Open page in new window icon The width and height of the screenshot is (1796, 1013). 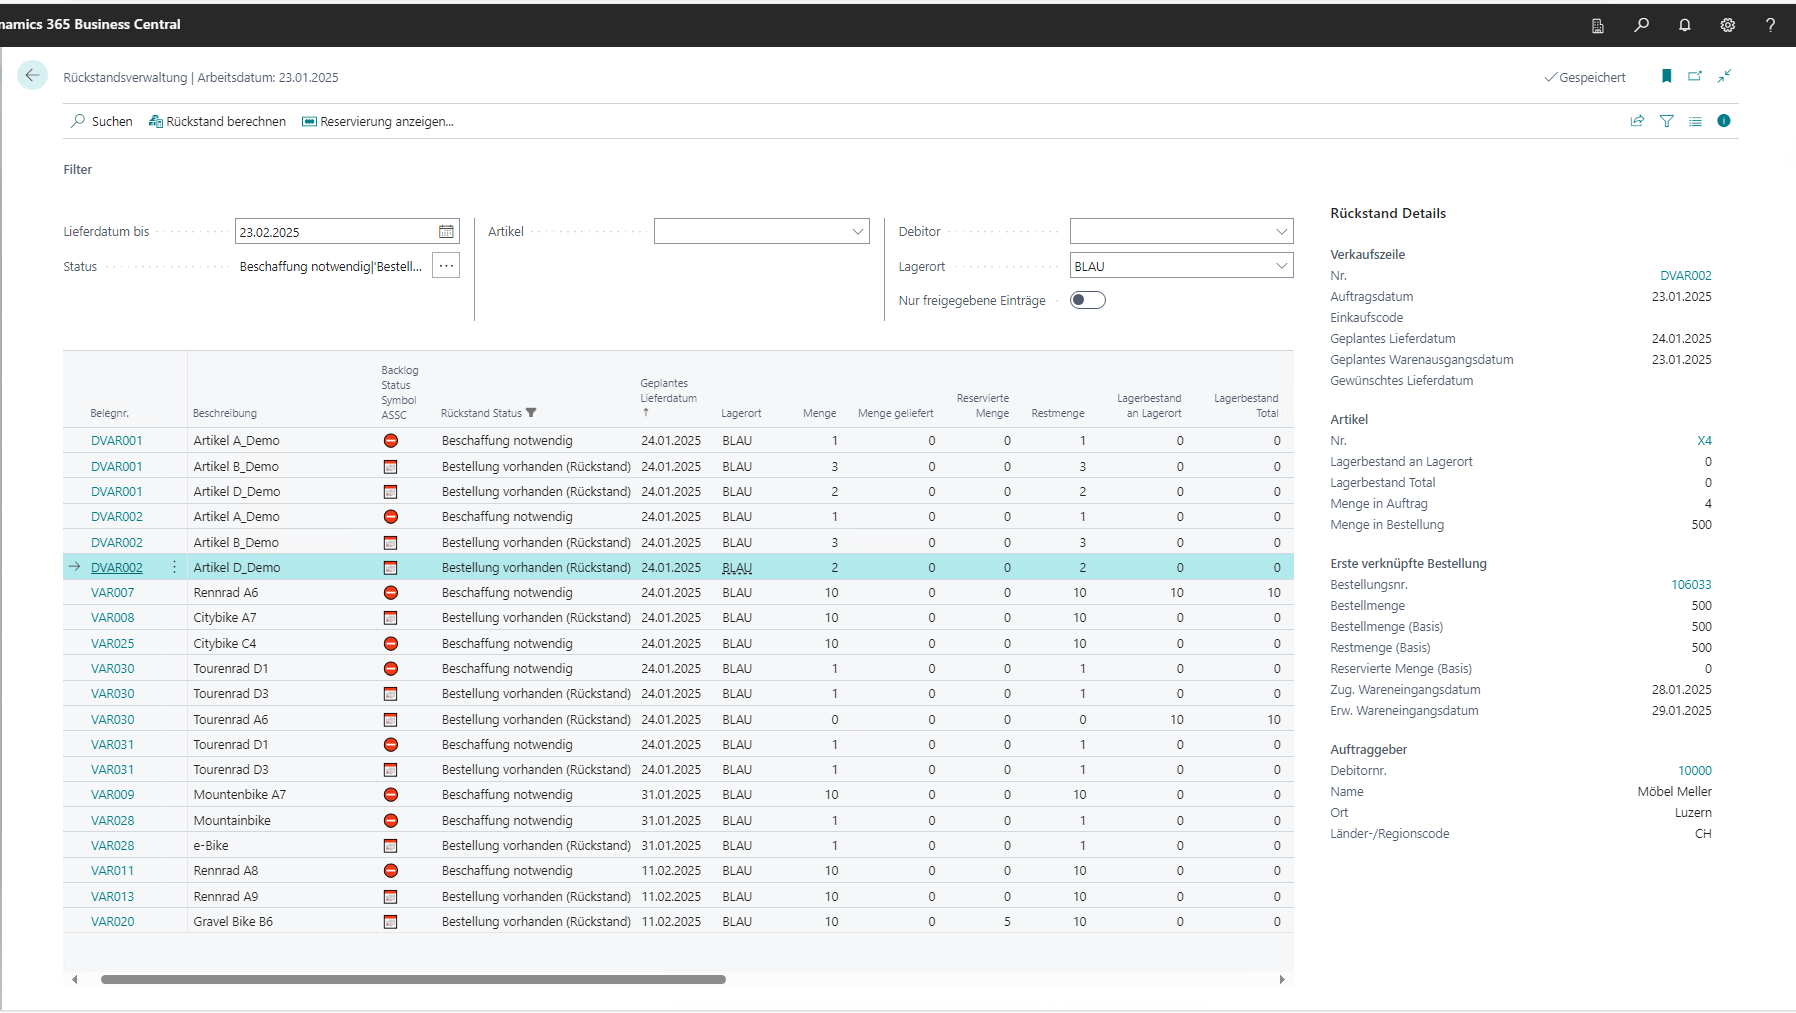pos(1695,76)
